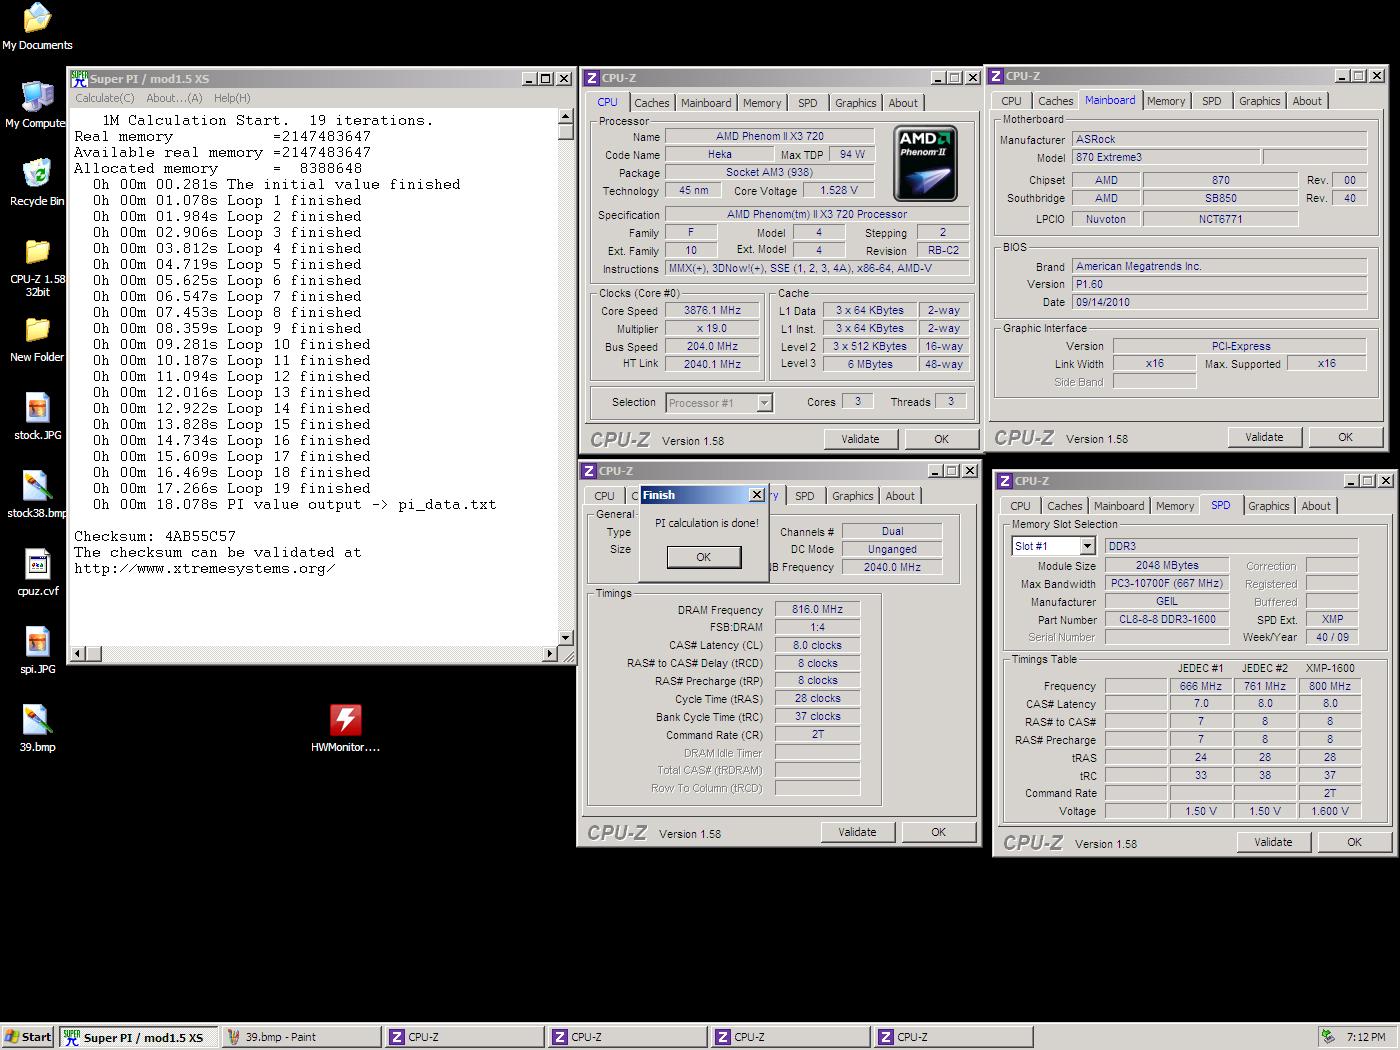Open the Recycle Bin icon

pyautogui.click(x=36, y=182)
